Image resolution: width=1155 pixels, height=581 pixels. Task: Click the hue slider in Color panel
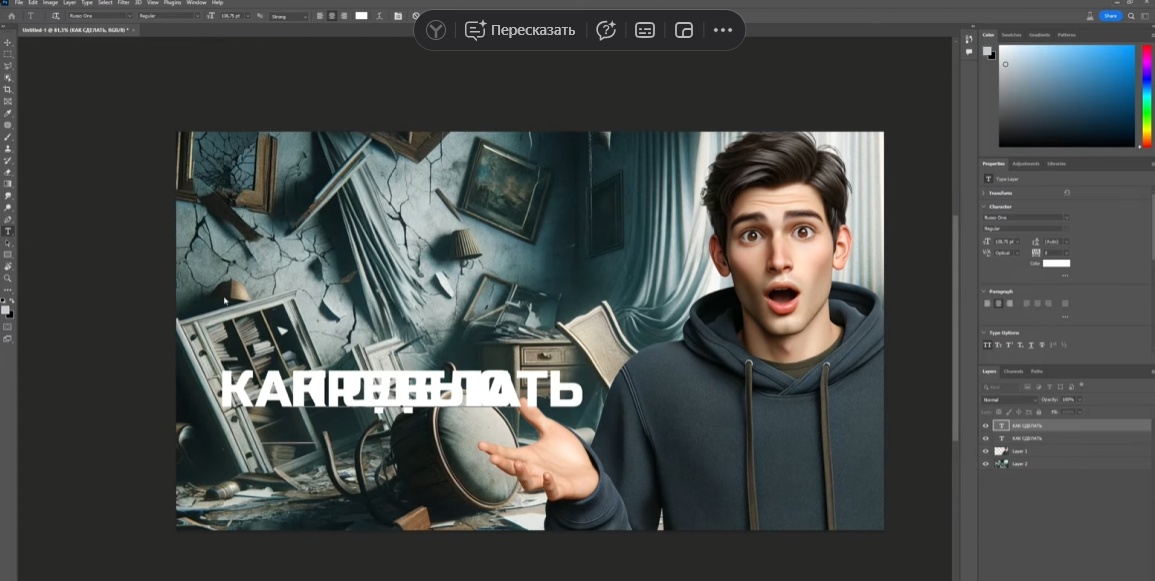[1147, 96]
